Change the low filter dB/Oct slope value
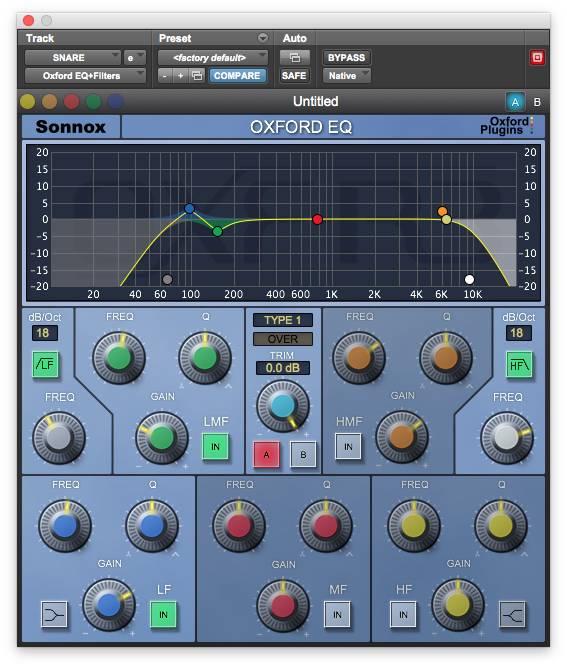The image size is (567, 668). [x=44, y=333]
